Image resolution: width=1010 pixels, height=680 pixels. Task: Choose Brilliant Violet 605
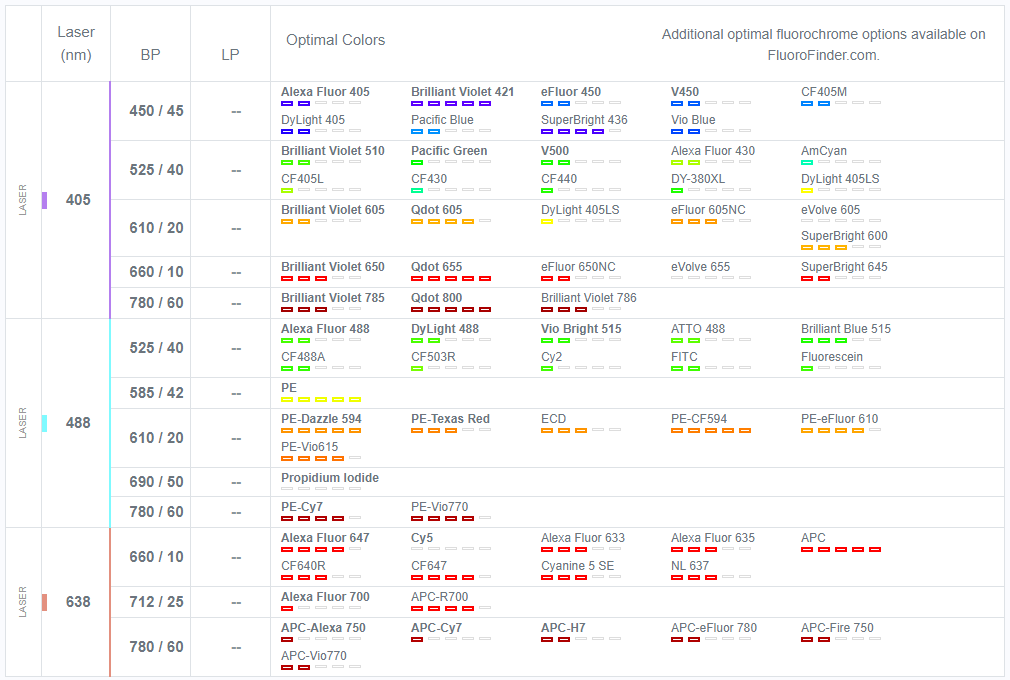point(332,210)
